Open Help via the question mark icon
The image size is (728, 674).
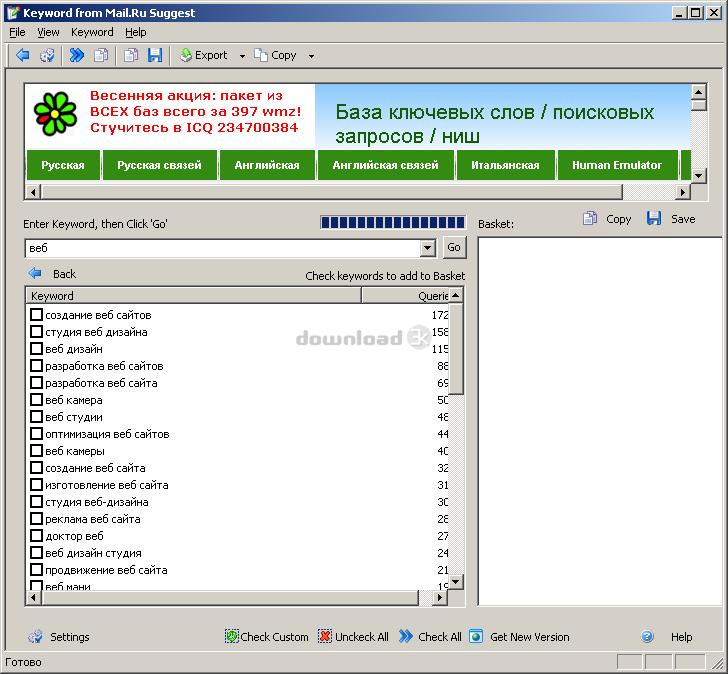(648, 636)
